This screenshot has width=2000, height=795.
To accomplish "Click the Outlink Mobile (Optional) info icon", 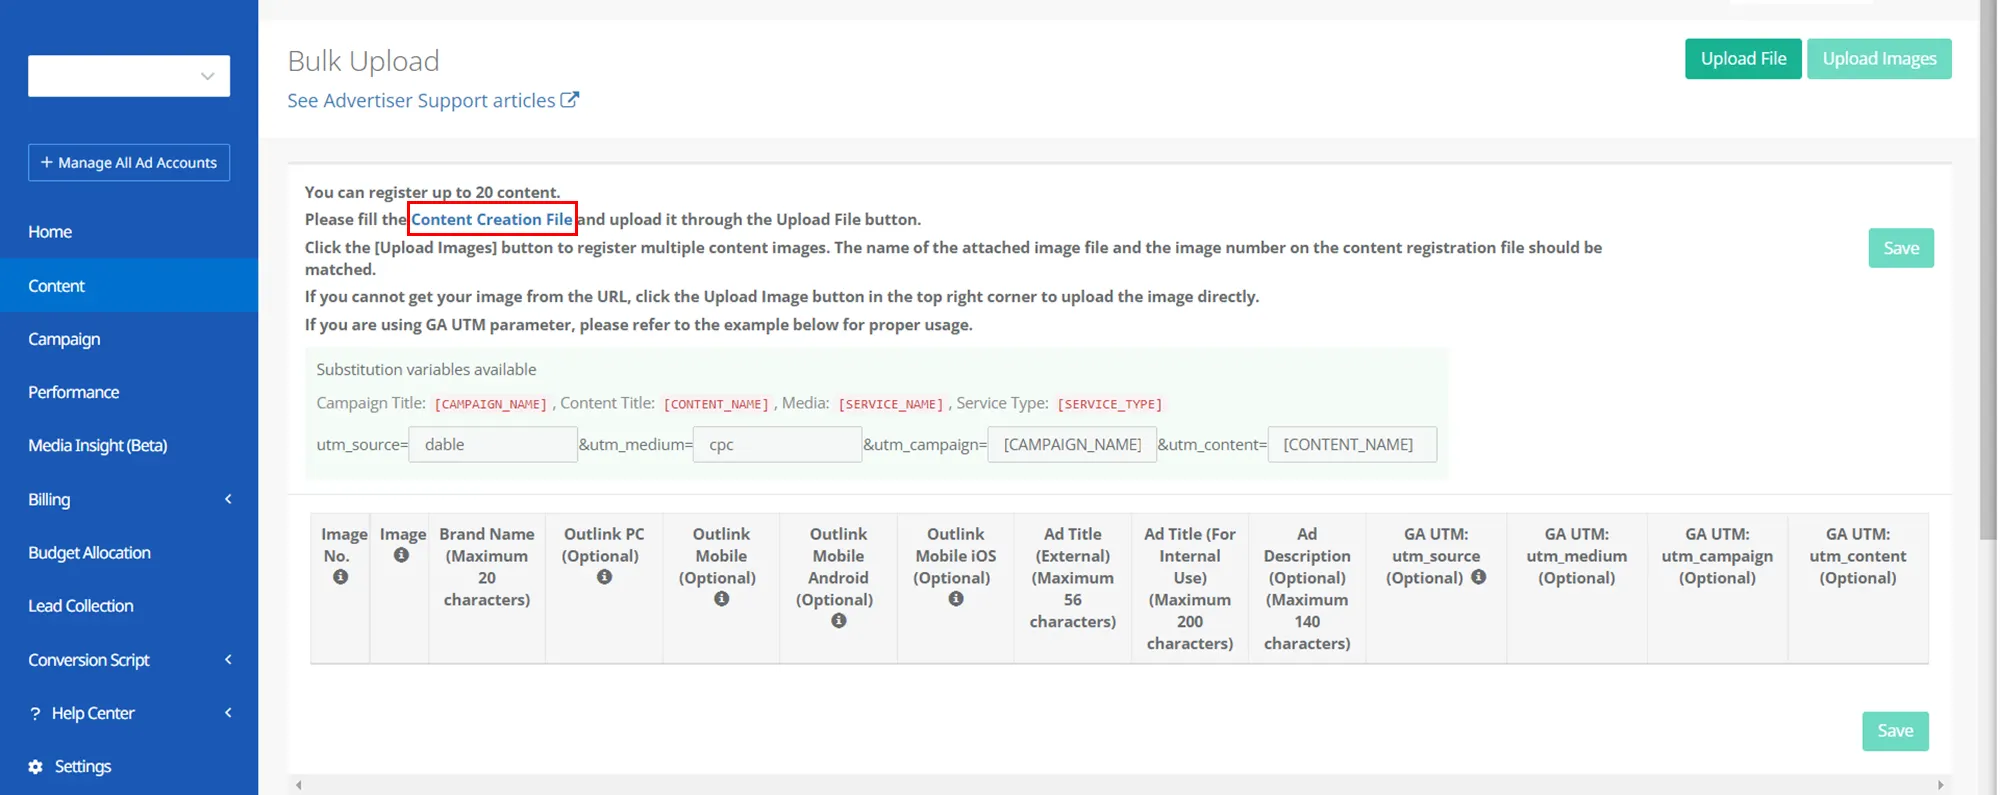I will pos(721,599).
